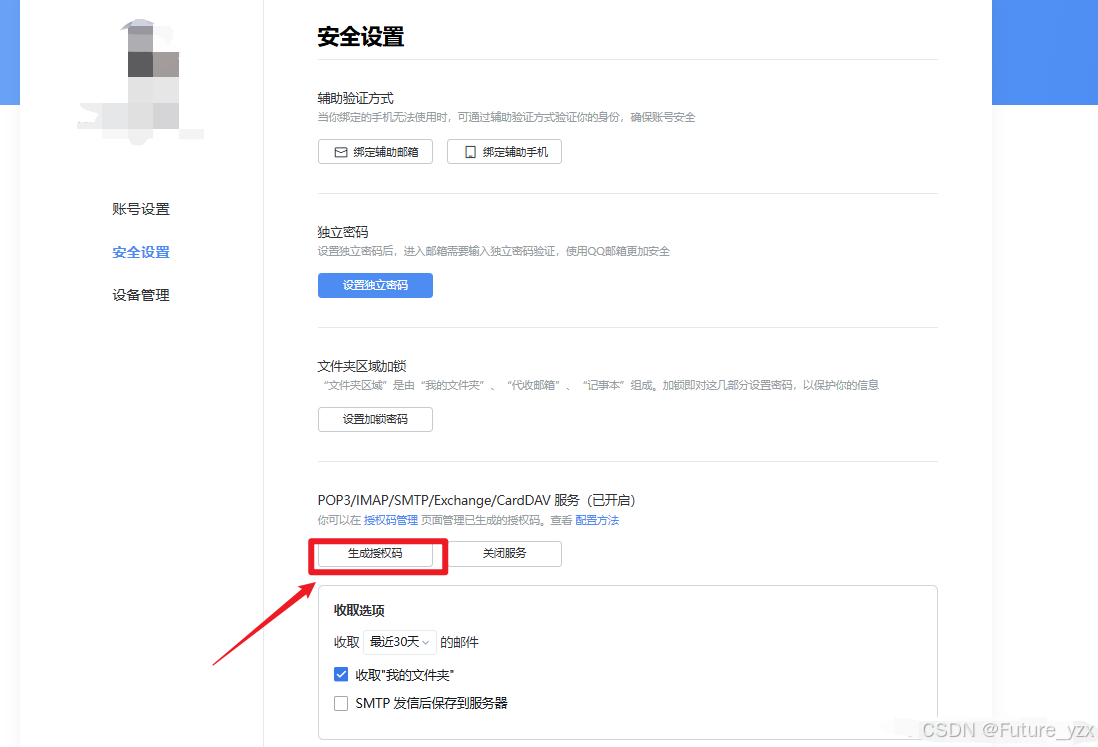Viewport: 1098px width, 747px height.
Task: Open the 配置方法 link
Action: click(x=597, y=520)
